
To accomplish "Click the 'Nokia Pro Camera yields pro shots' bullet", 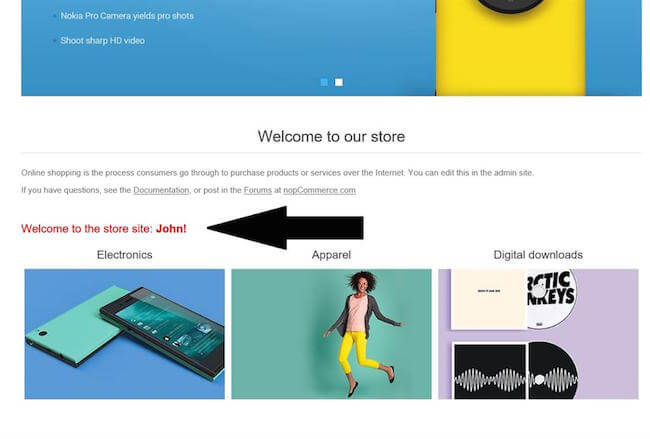I will tap(127, 16).
